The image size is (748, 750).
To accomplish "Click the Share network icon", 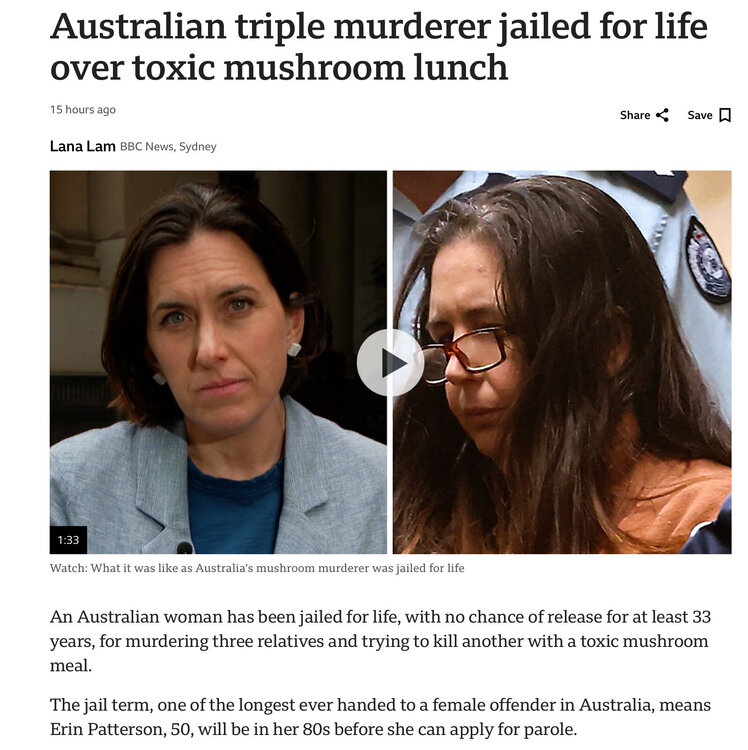I will pos(662,115).
